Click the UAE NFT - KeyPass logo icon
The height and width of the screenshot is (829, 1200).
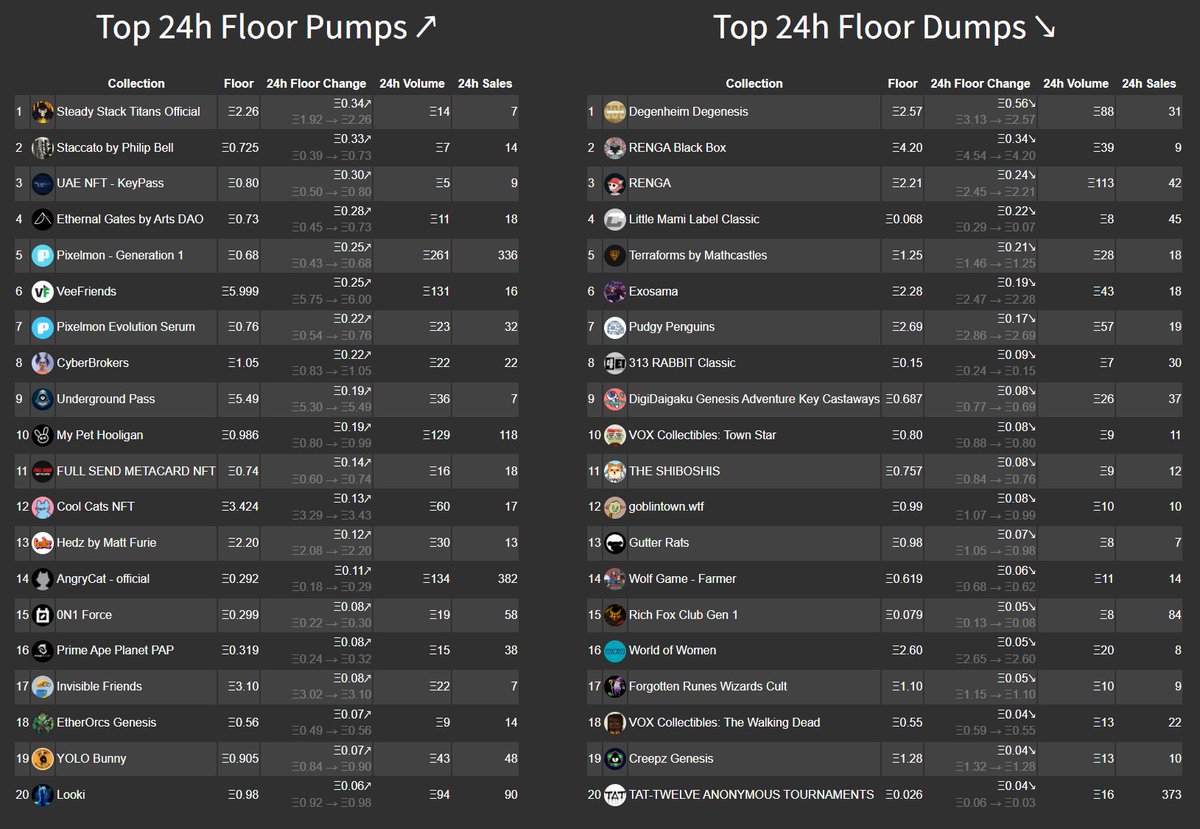[x=42, y=184]
